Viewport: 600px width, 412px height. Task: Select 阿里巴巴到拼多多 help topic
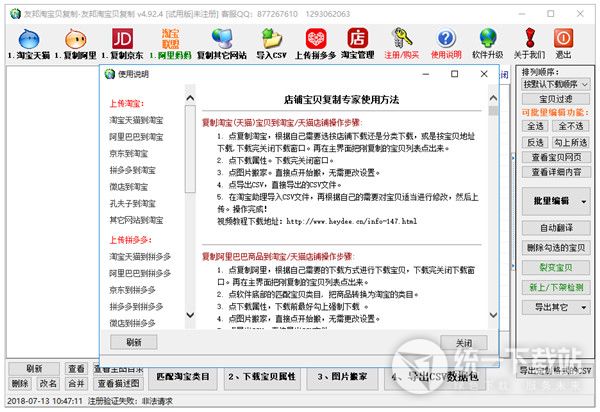pyautogui.click(x=140, y=274)
